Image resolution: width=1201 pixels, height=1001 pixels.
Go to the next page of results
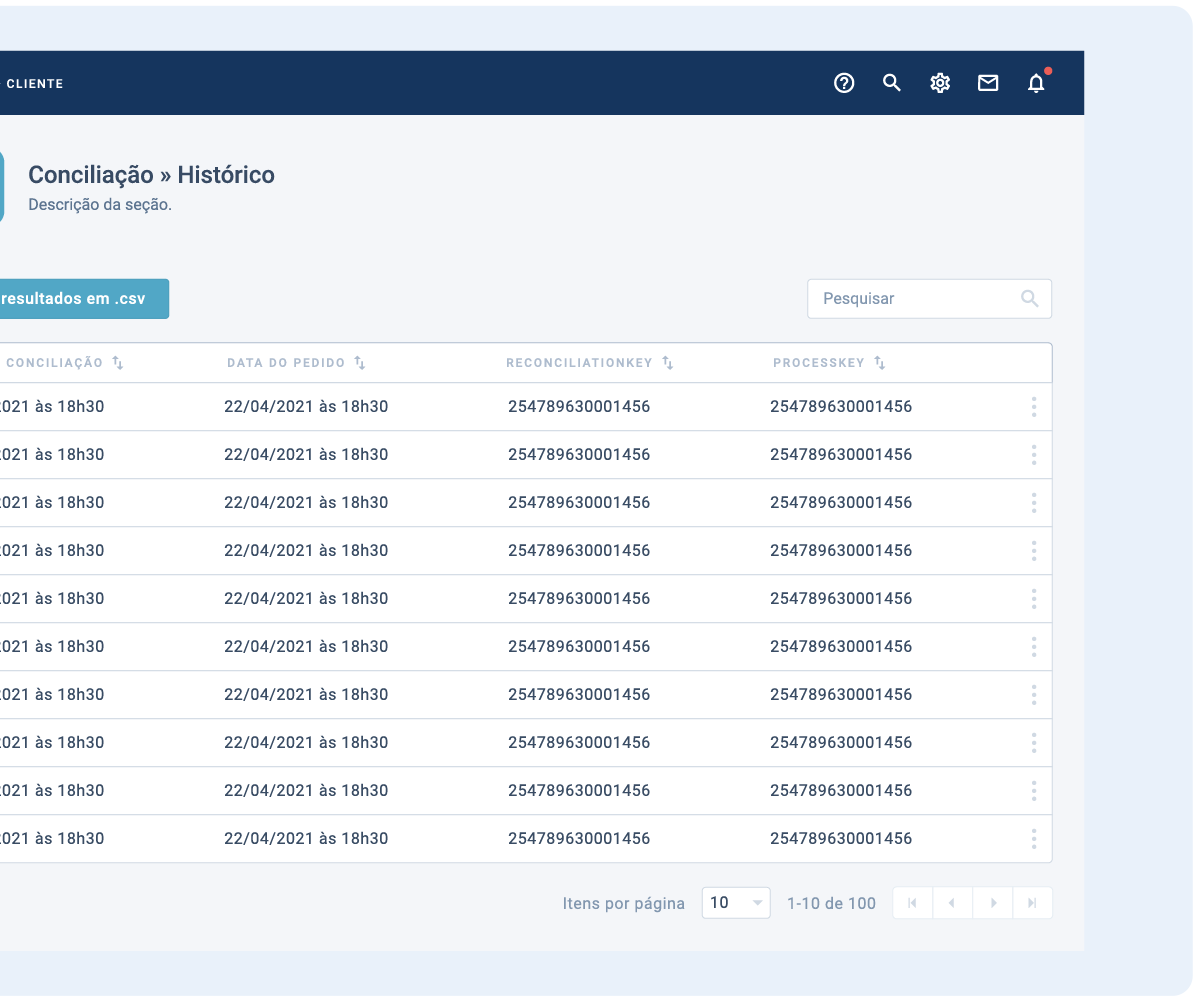pyautogui.click(x=992, y=903)
